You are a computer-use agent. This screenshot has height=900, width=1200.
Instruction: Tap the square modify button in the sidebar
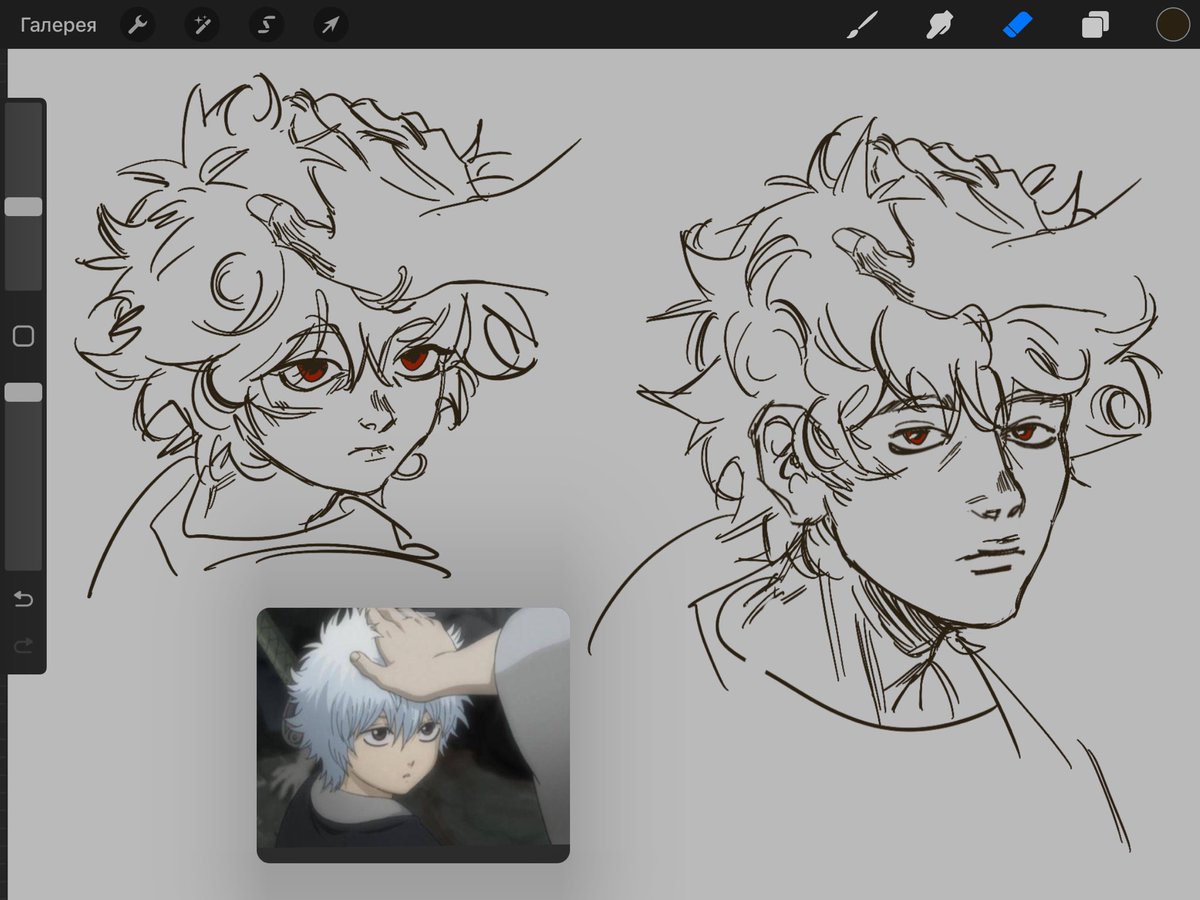23,336
